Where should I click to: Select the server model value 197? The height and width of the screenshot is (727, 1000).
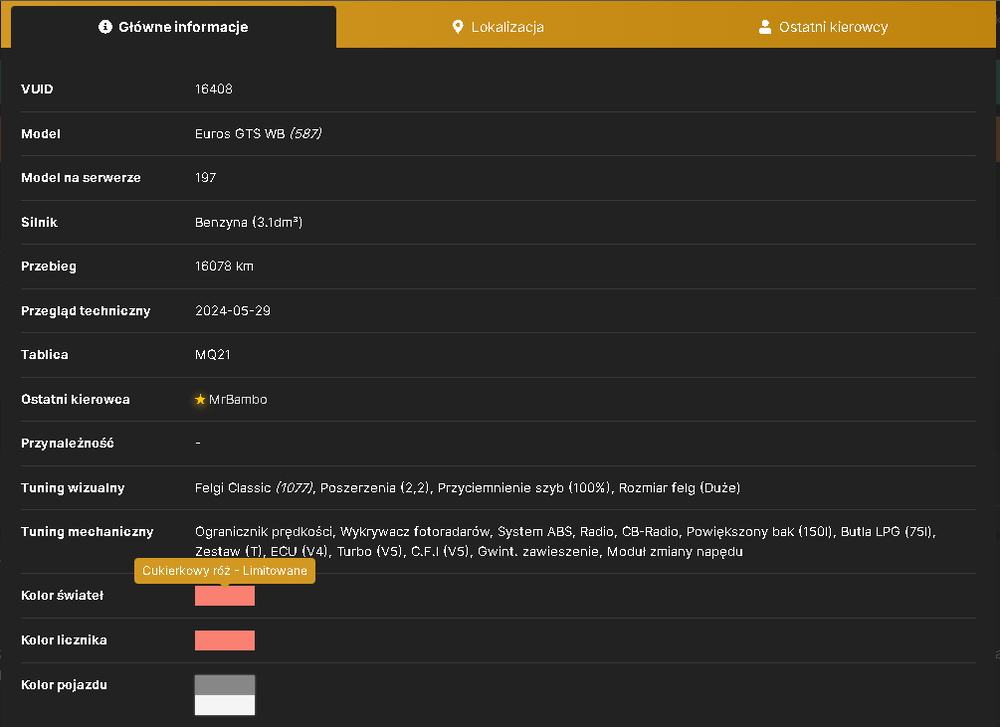205,177
